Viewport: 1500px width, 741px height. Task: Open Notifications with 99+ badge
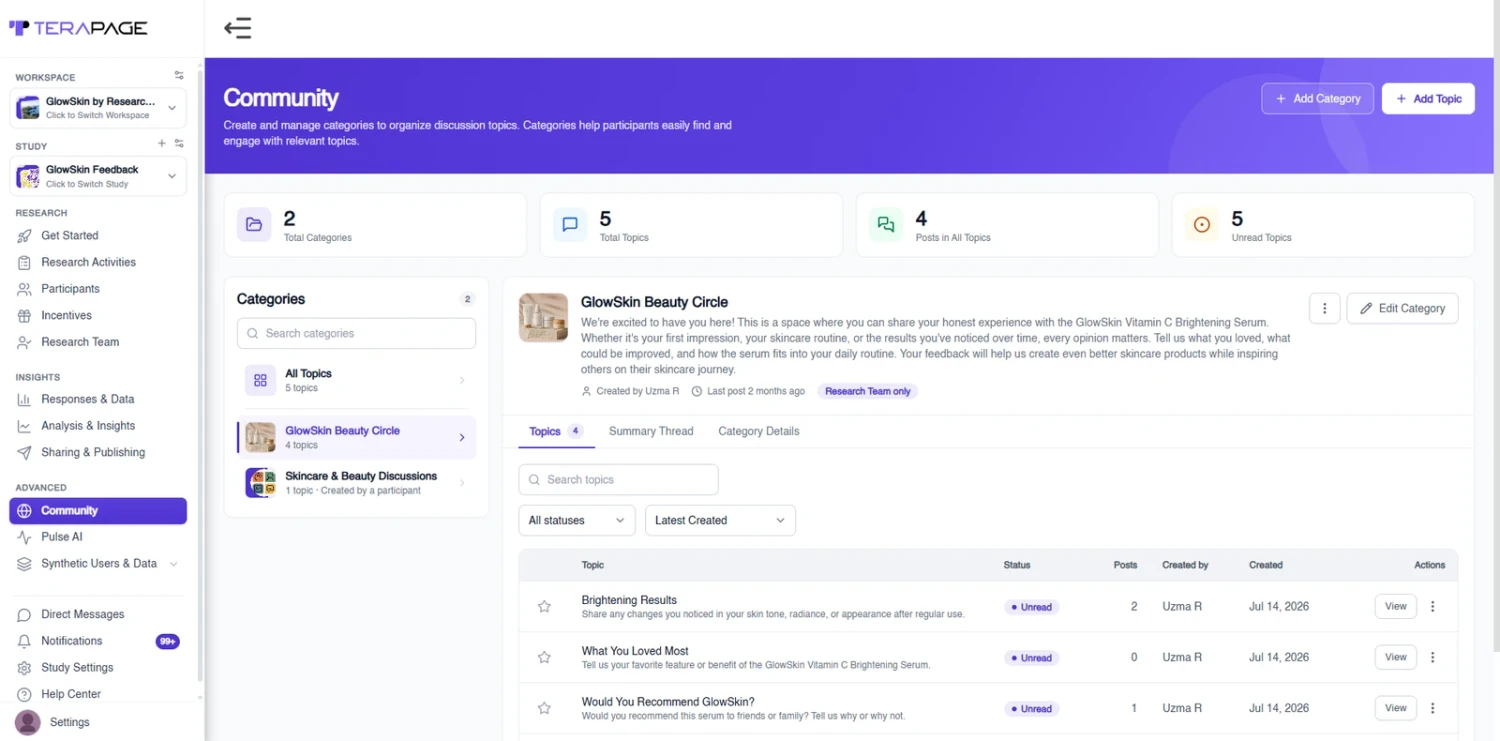coord(98,641)
